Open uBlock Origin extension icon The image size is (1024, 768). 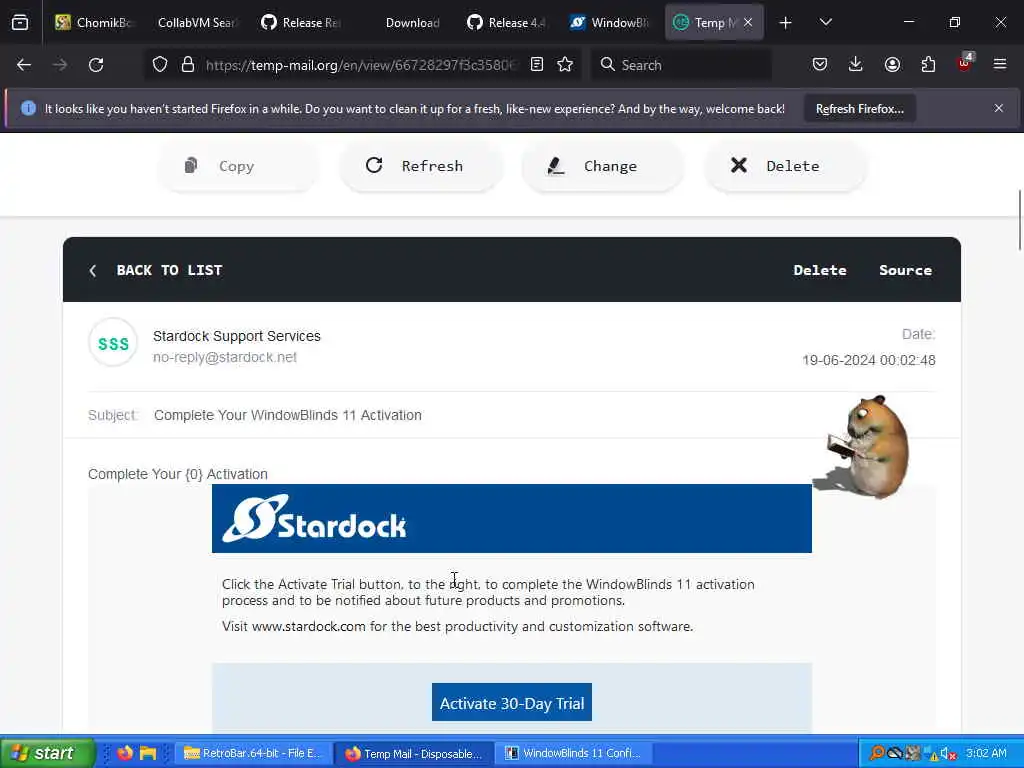tap(964, 63)
